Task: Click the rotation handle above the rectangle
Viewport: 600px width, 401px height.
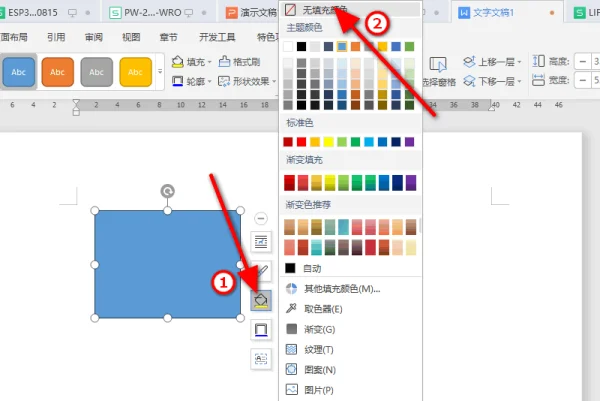Action: coord(168,191)
